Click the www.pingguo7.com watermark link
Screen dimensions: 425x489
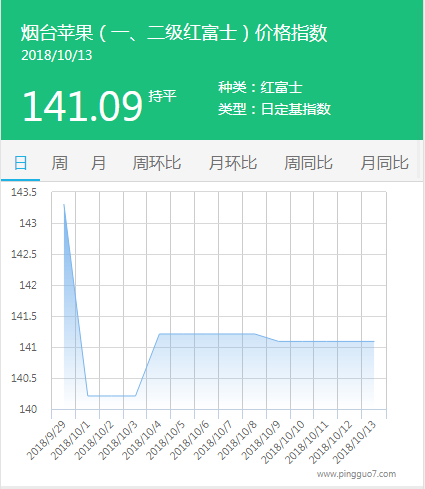point(356,474)
